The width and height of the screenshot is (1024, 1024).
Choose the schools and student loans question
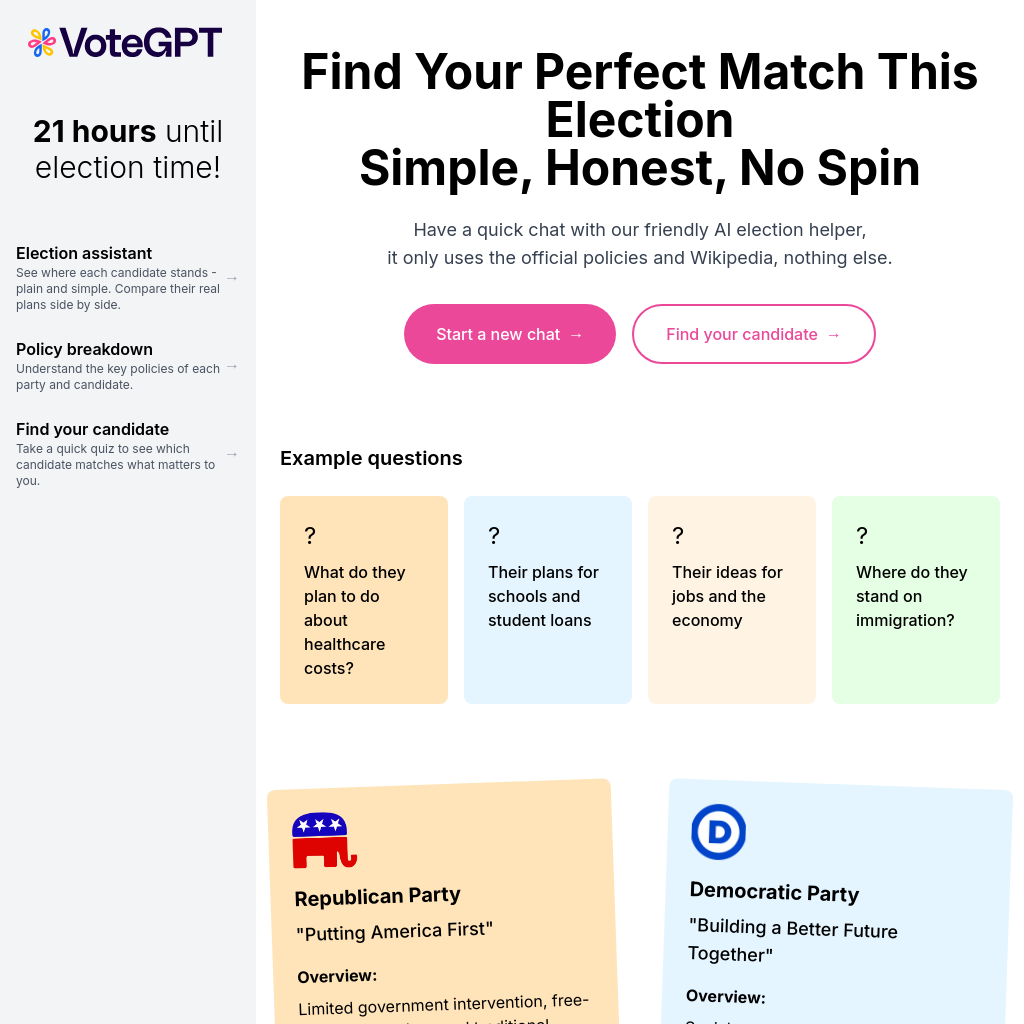pos(548,600)
